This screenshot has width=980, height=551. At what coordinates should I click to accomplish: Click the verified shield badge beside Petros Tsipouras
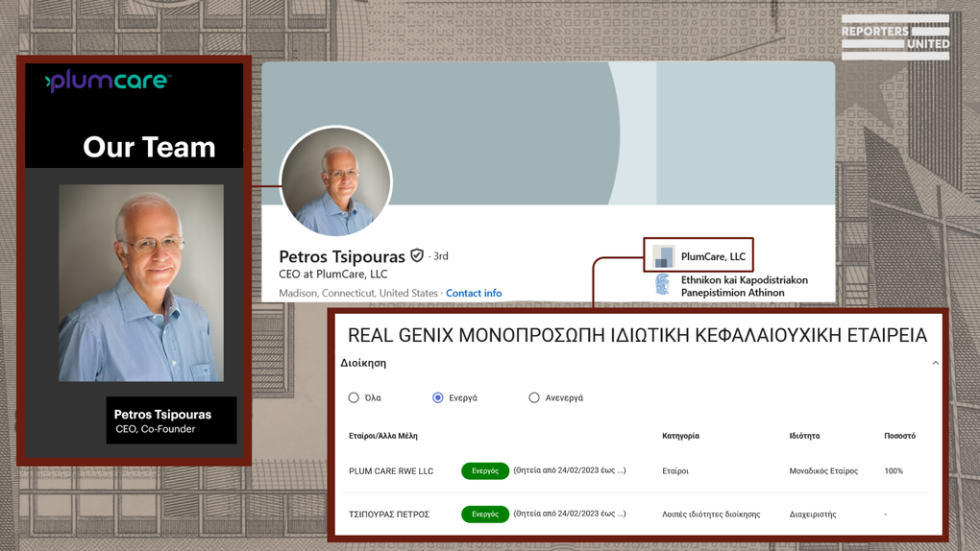coord(417,256)
